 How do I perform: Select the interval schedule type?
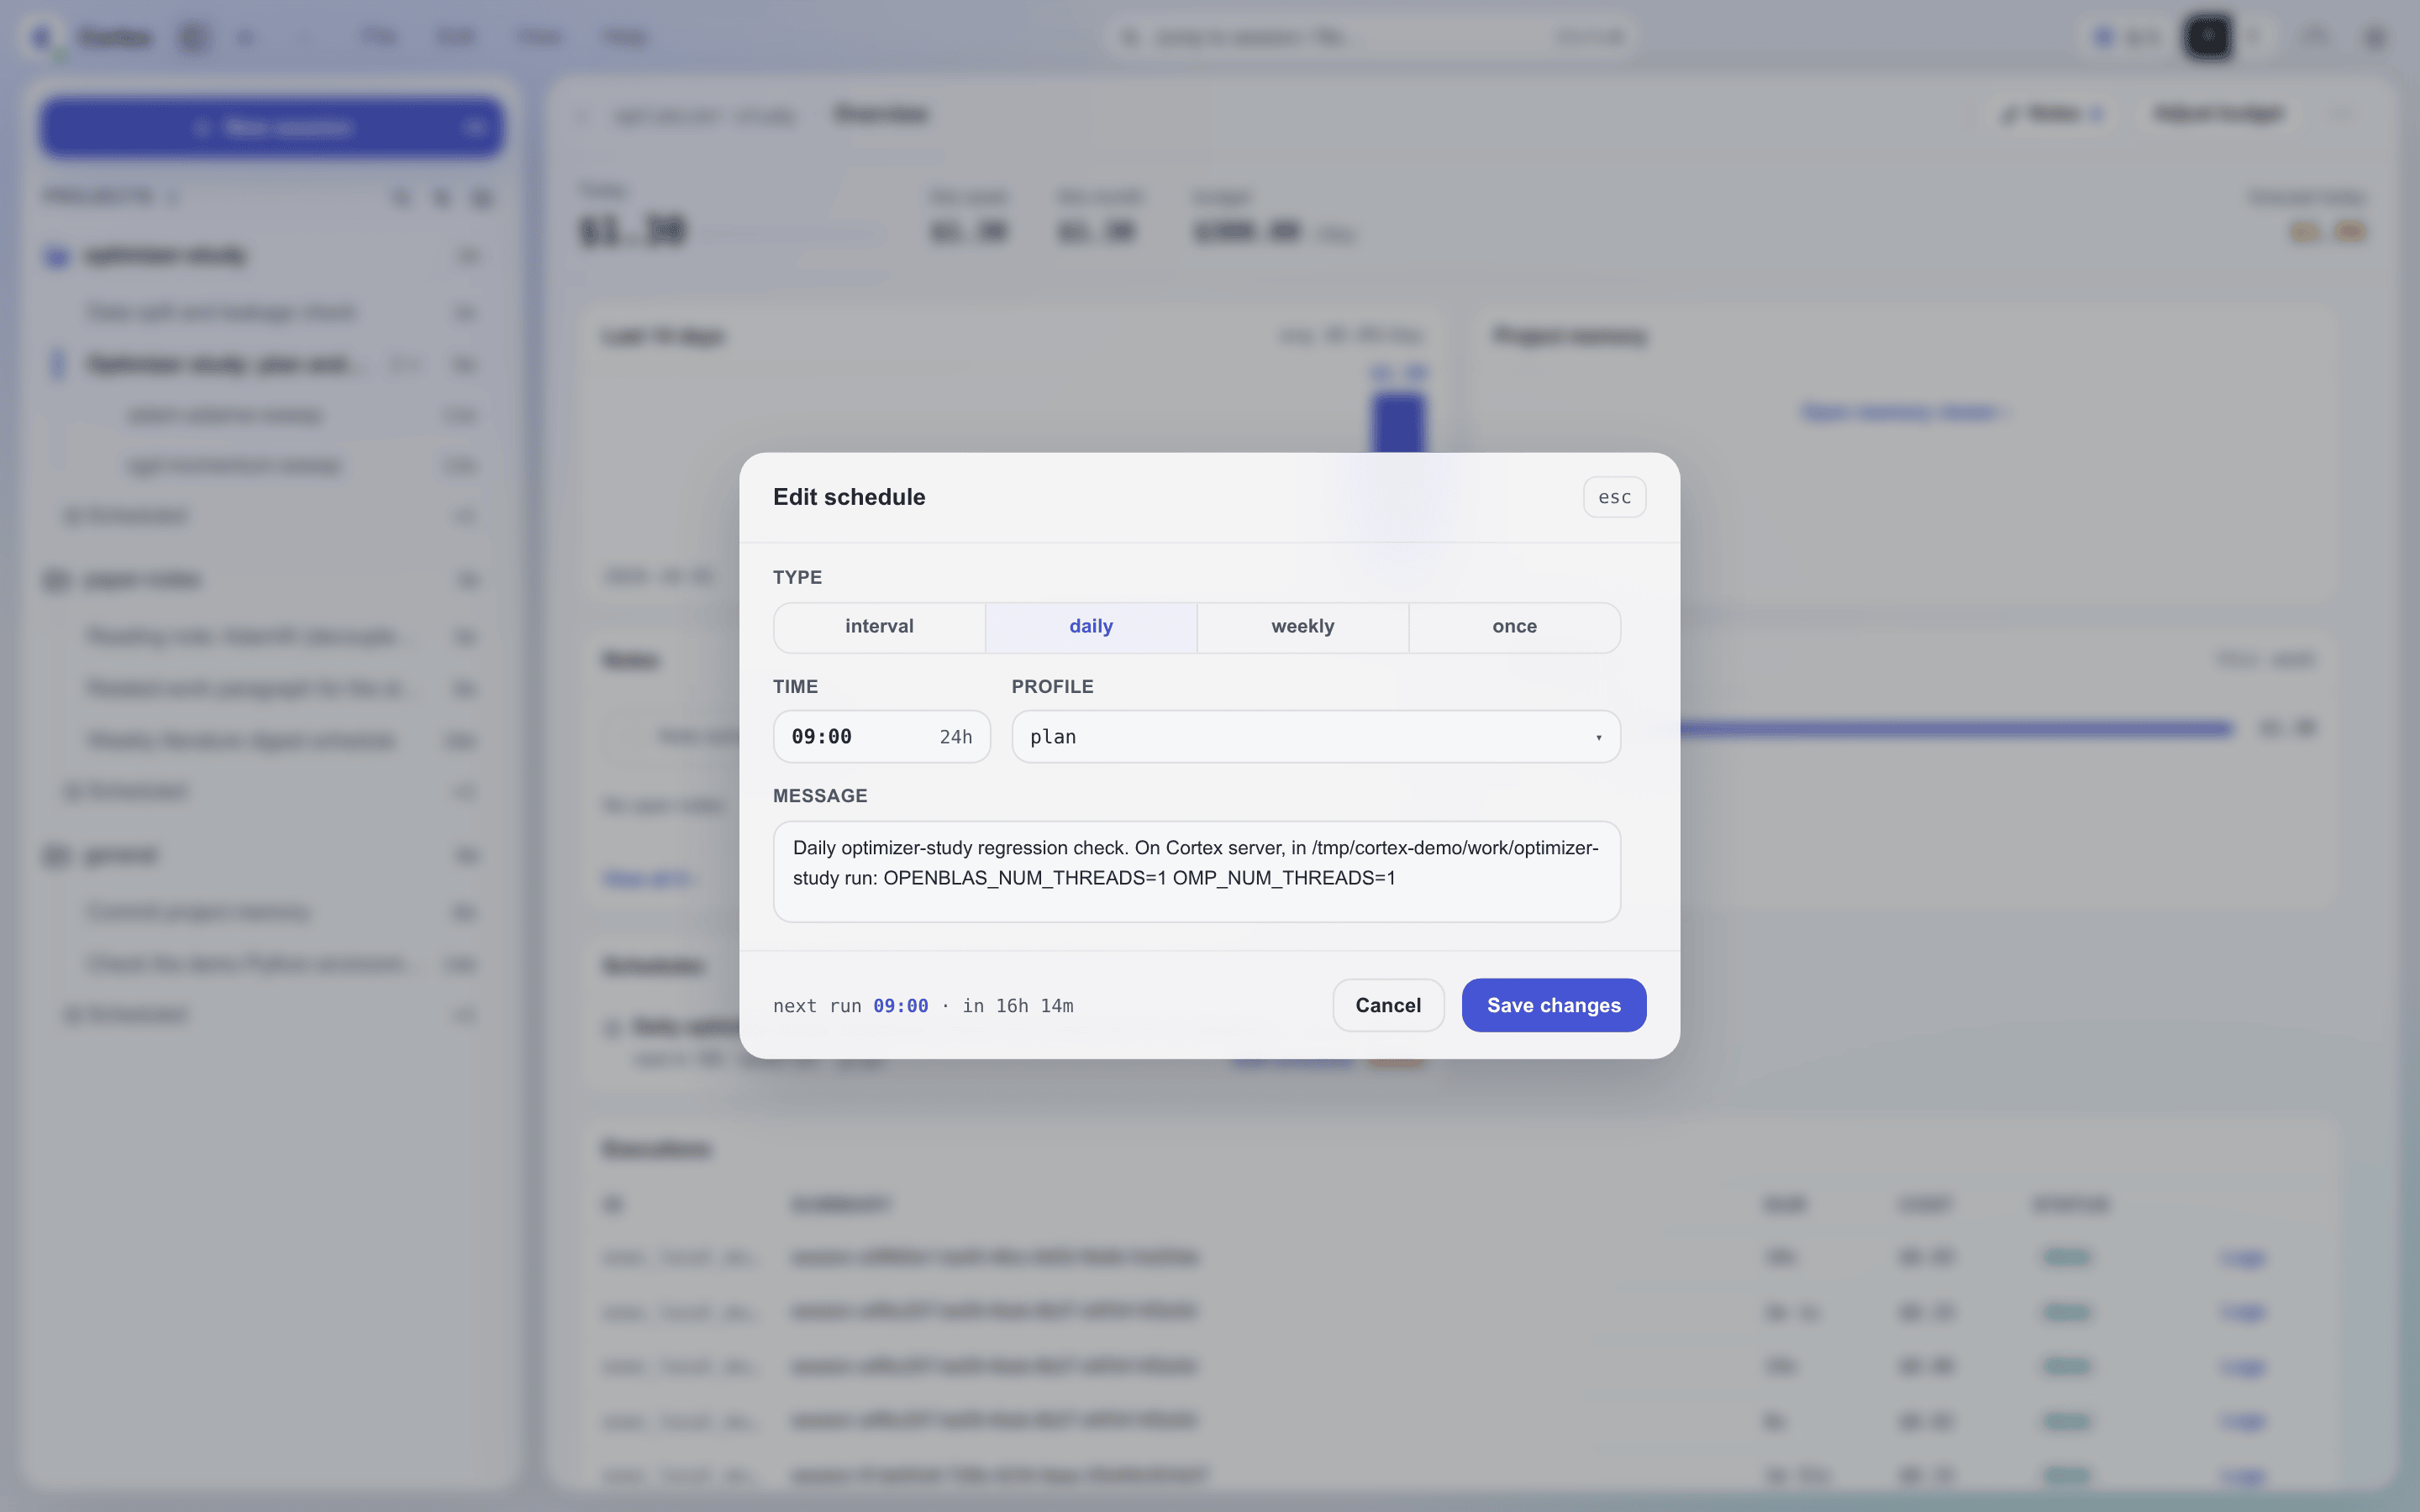879,627
